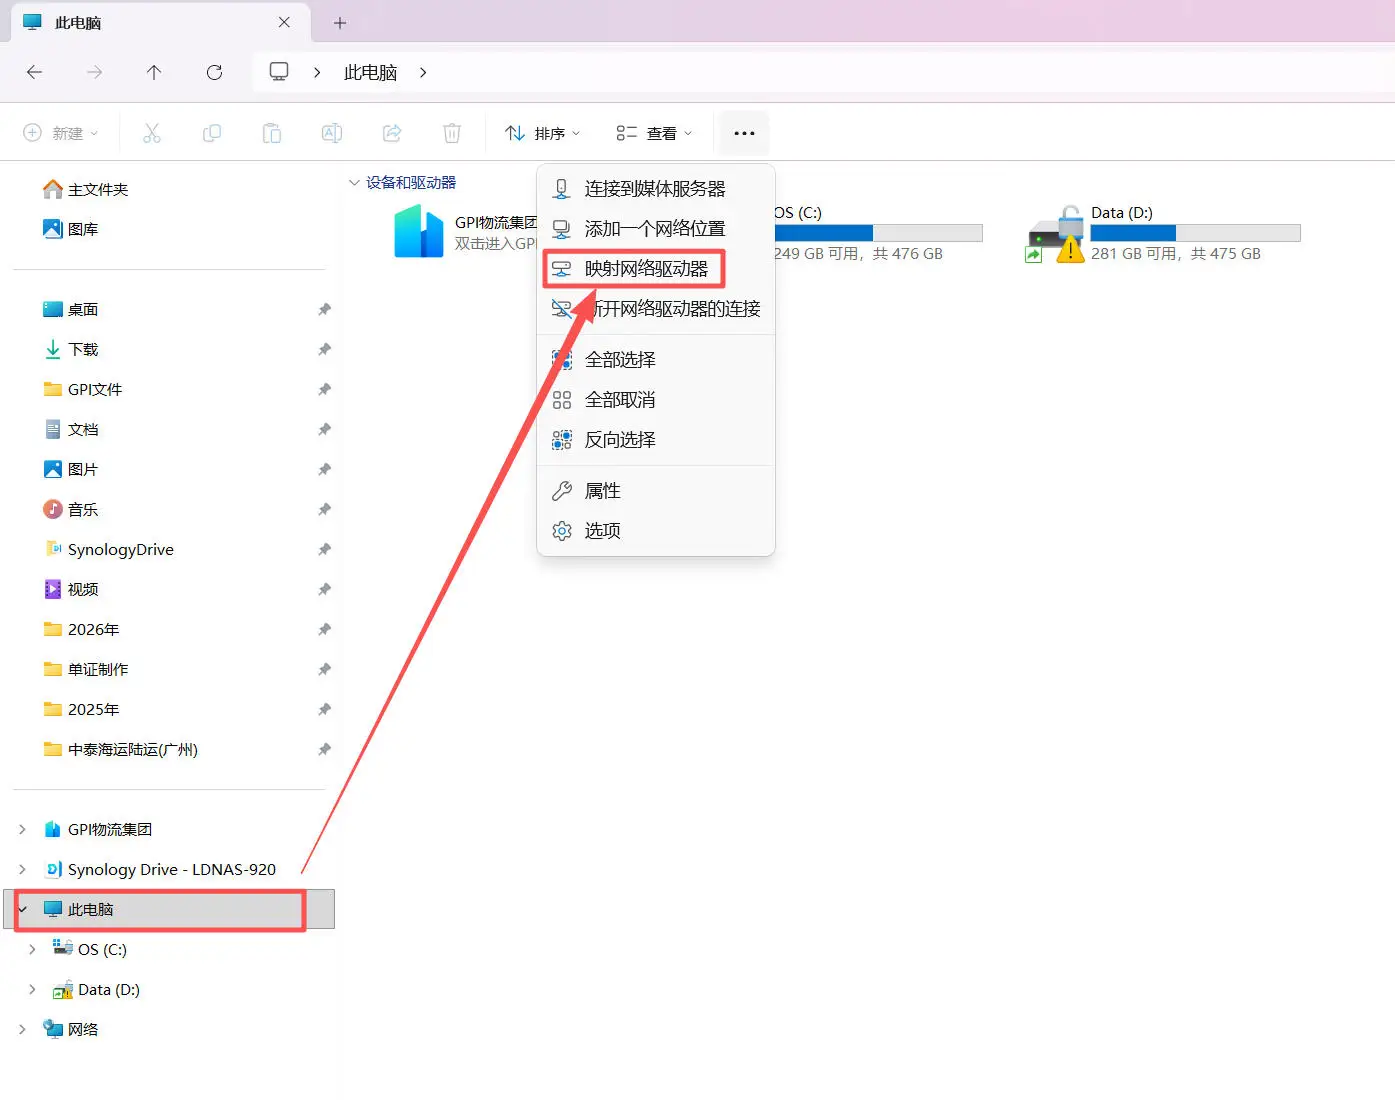Open the 新建 new item button
The image size is (1395, 1100).
[61, 133]
